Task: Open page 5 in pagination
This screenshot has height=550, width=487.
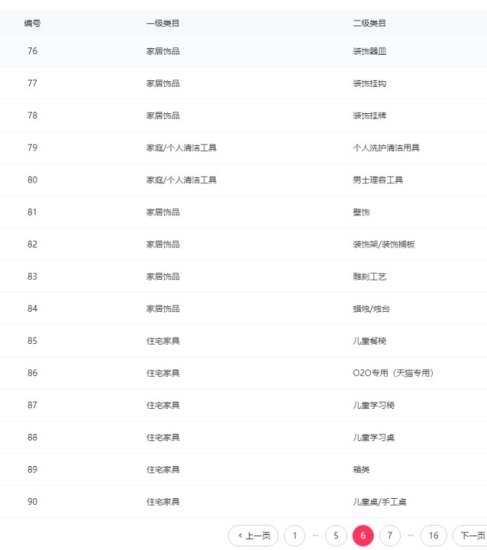Action: coord(336,535)
